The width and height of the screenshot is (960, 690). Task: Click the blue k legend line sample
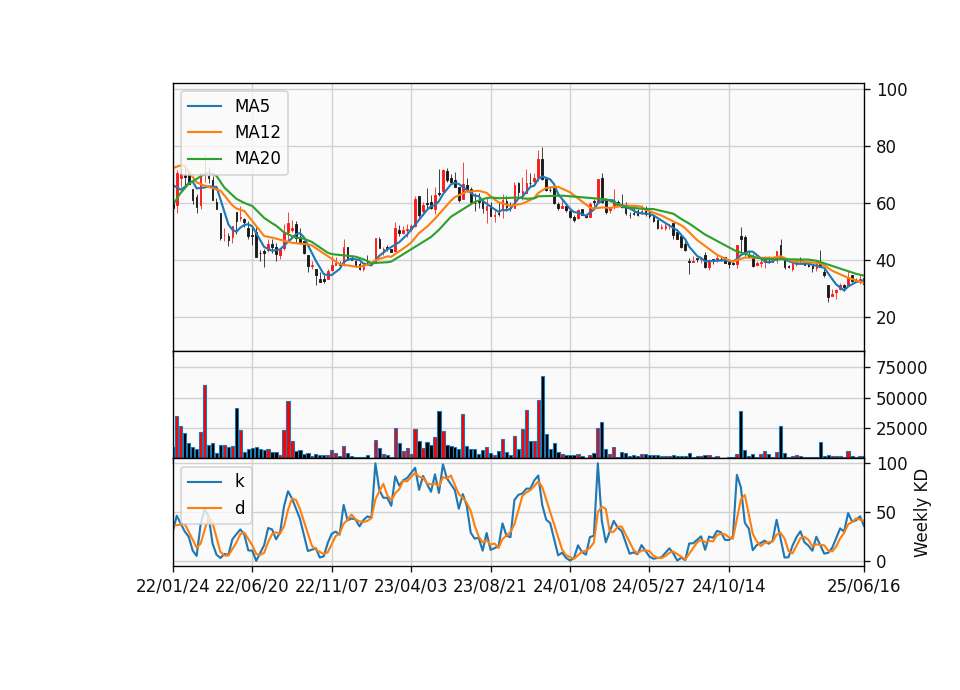pos(204,482)
